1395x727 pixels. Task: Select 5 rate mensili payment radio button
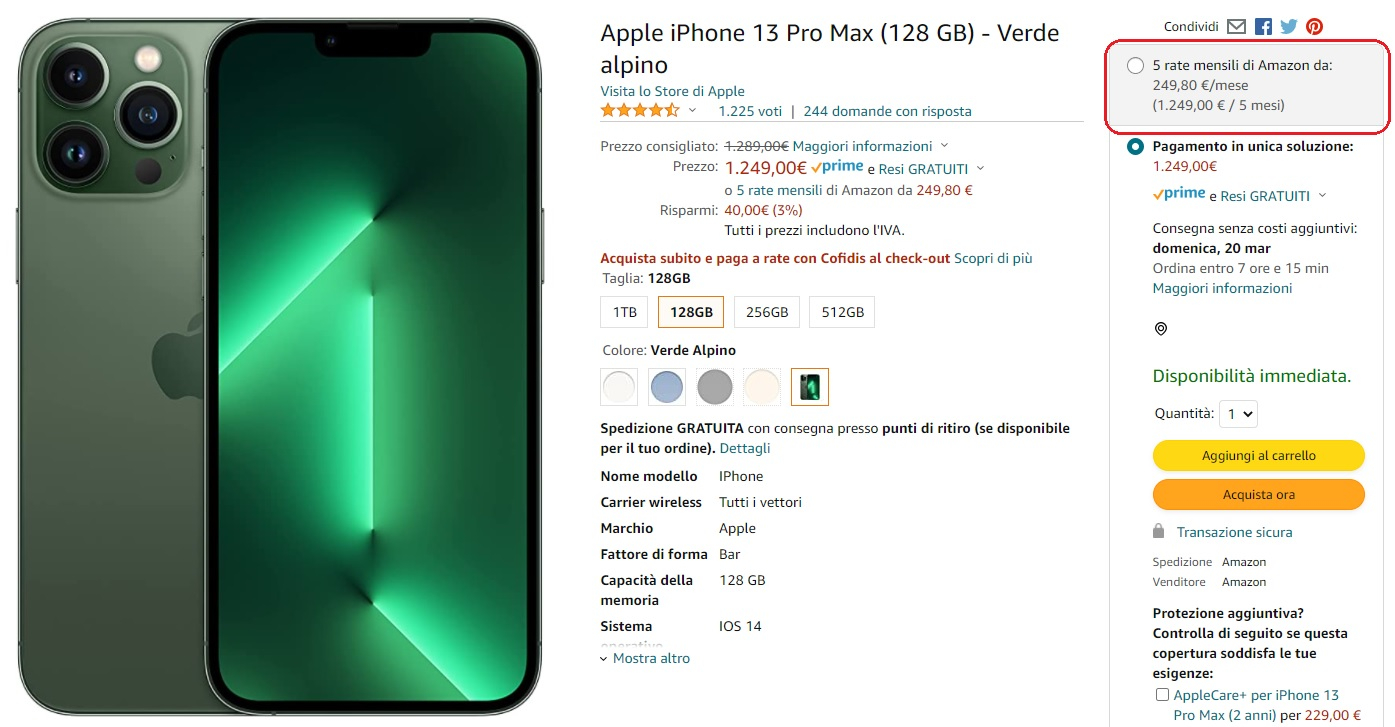[x=1135, y=66]
